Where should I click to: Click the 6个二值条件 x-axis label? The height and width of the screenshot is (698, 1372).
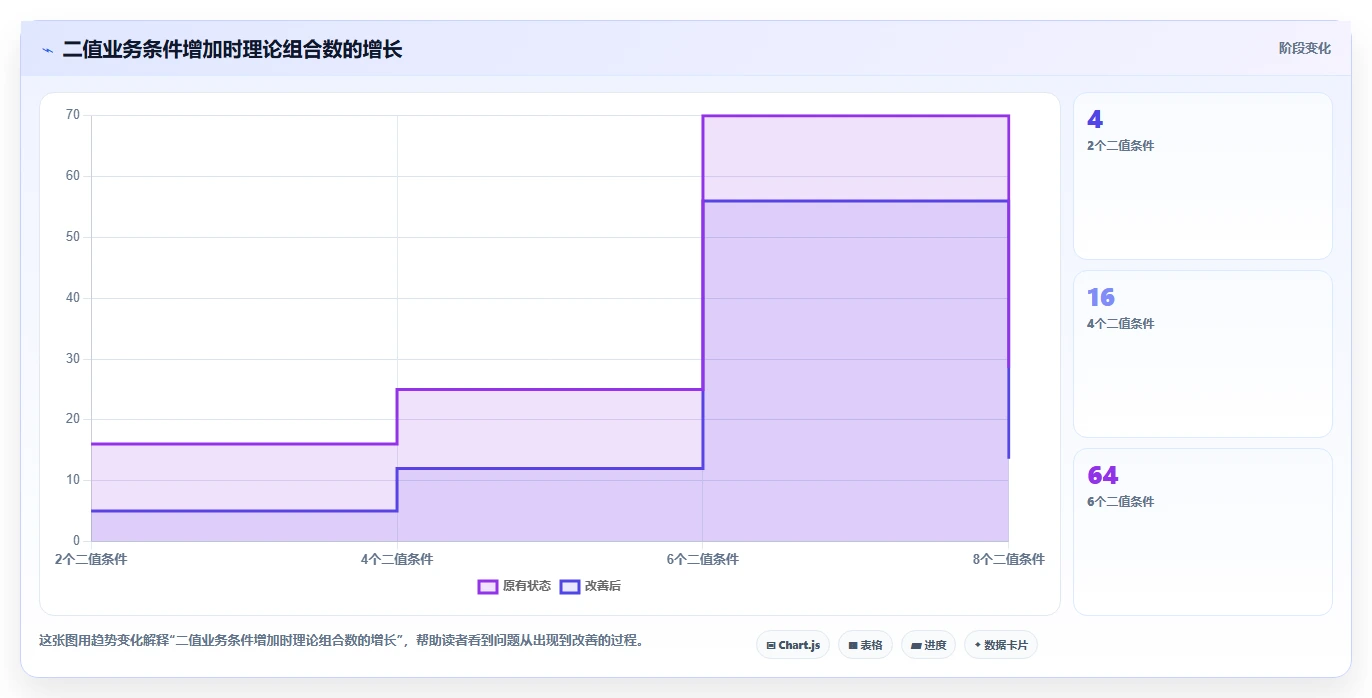tap(703, 559)
